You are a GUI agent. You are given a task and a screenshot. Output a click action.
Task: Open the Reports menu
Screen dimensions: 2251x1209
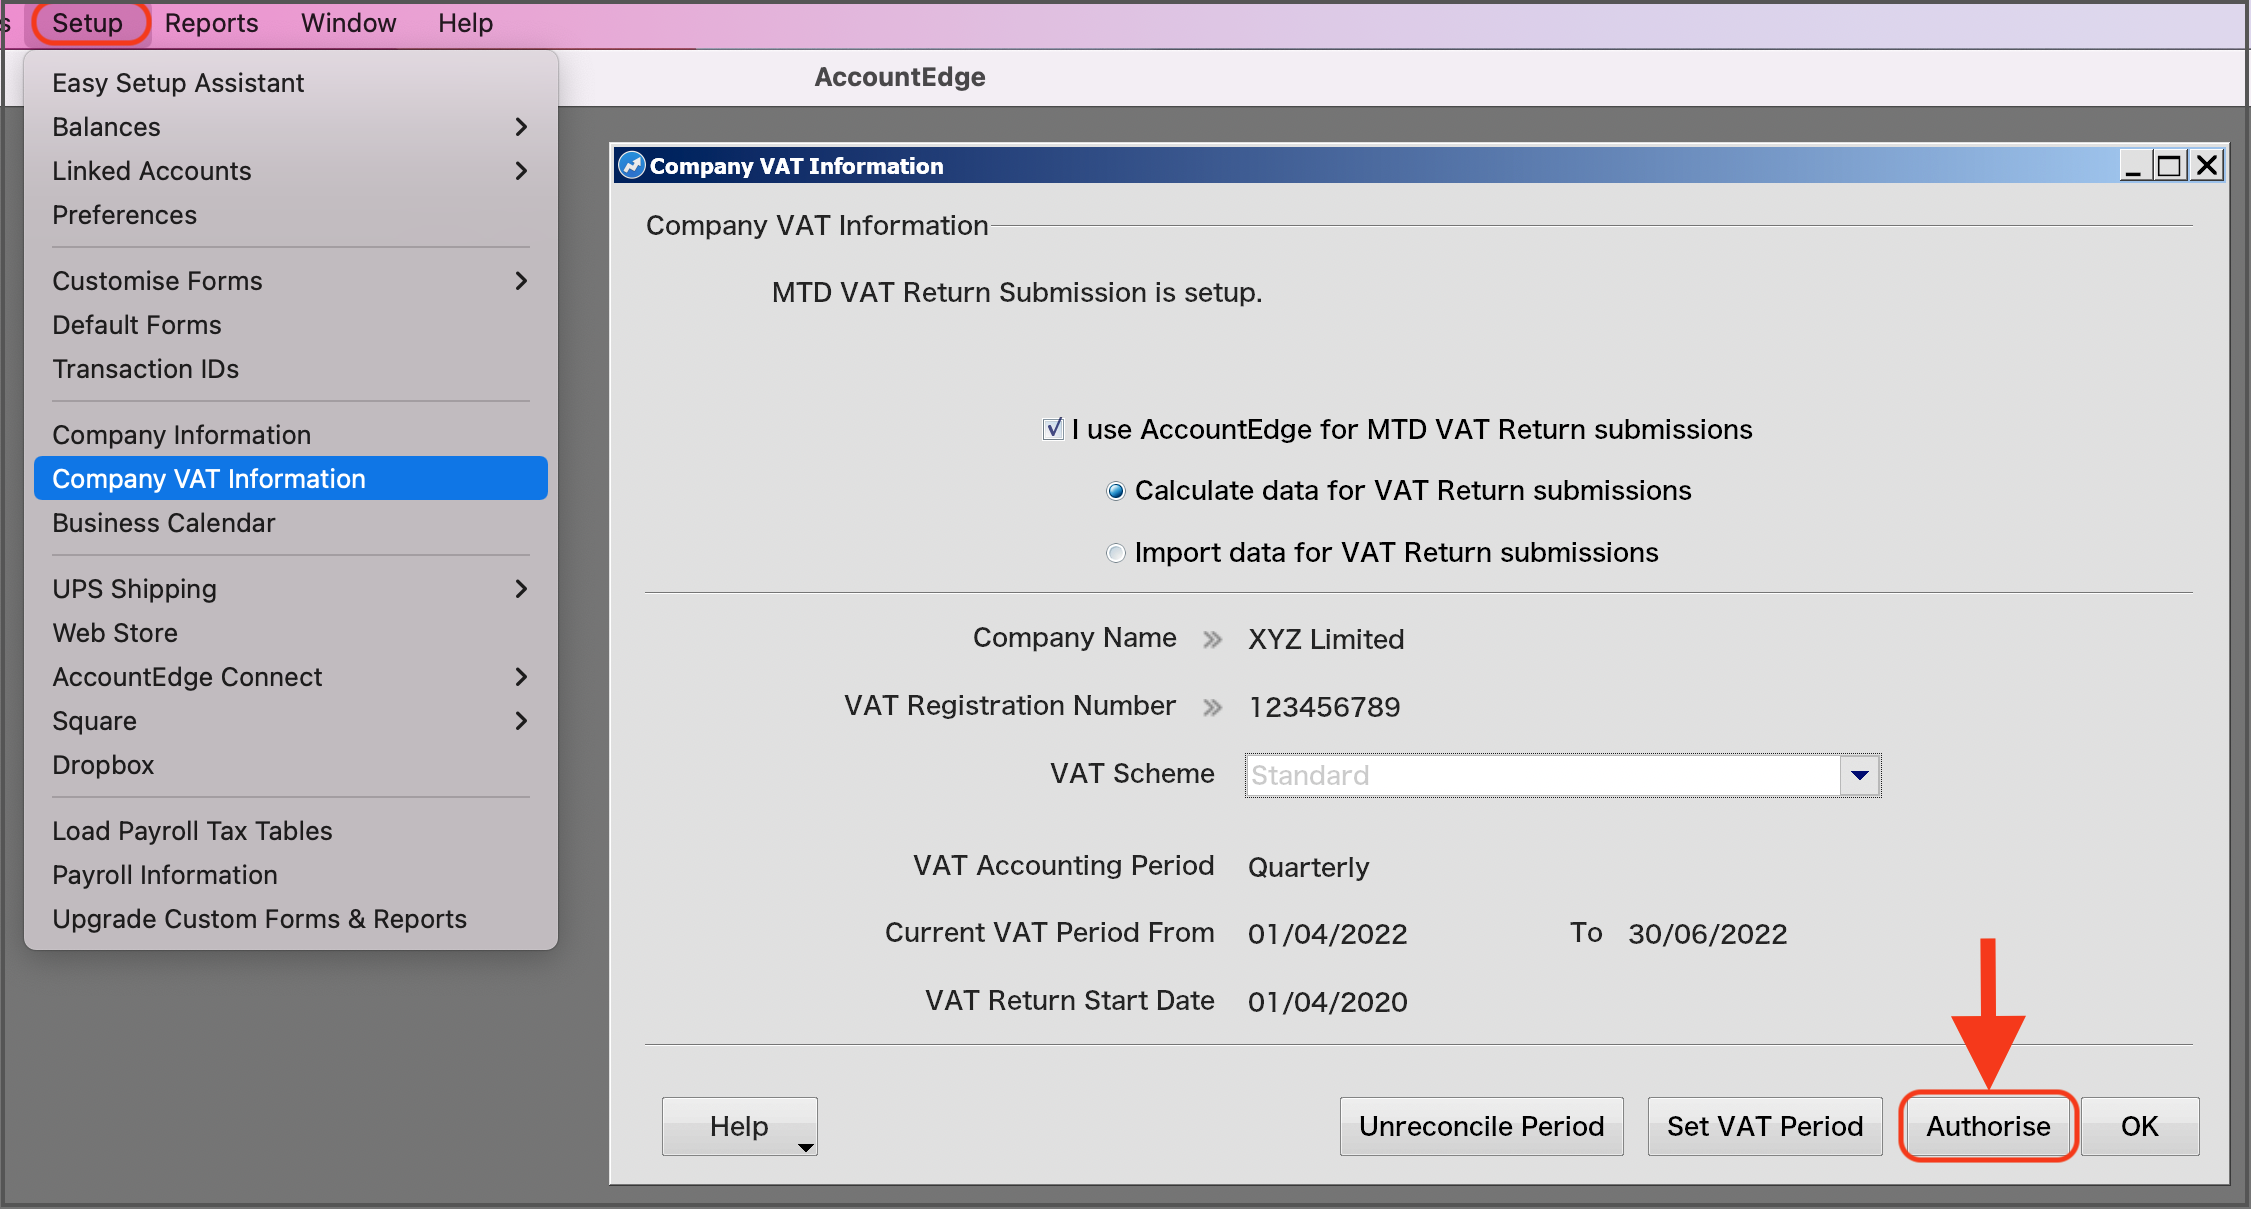click(x=211, y=23)
